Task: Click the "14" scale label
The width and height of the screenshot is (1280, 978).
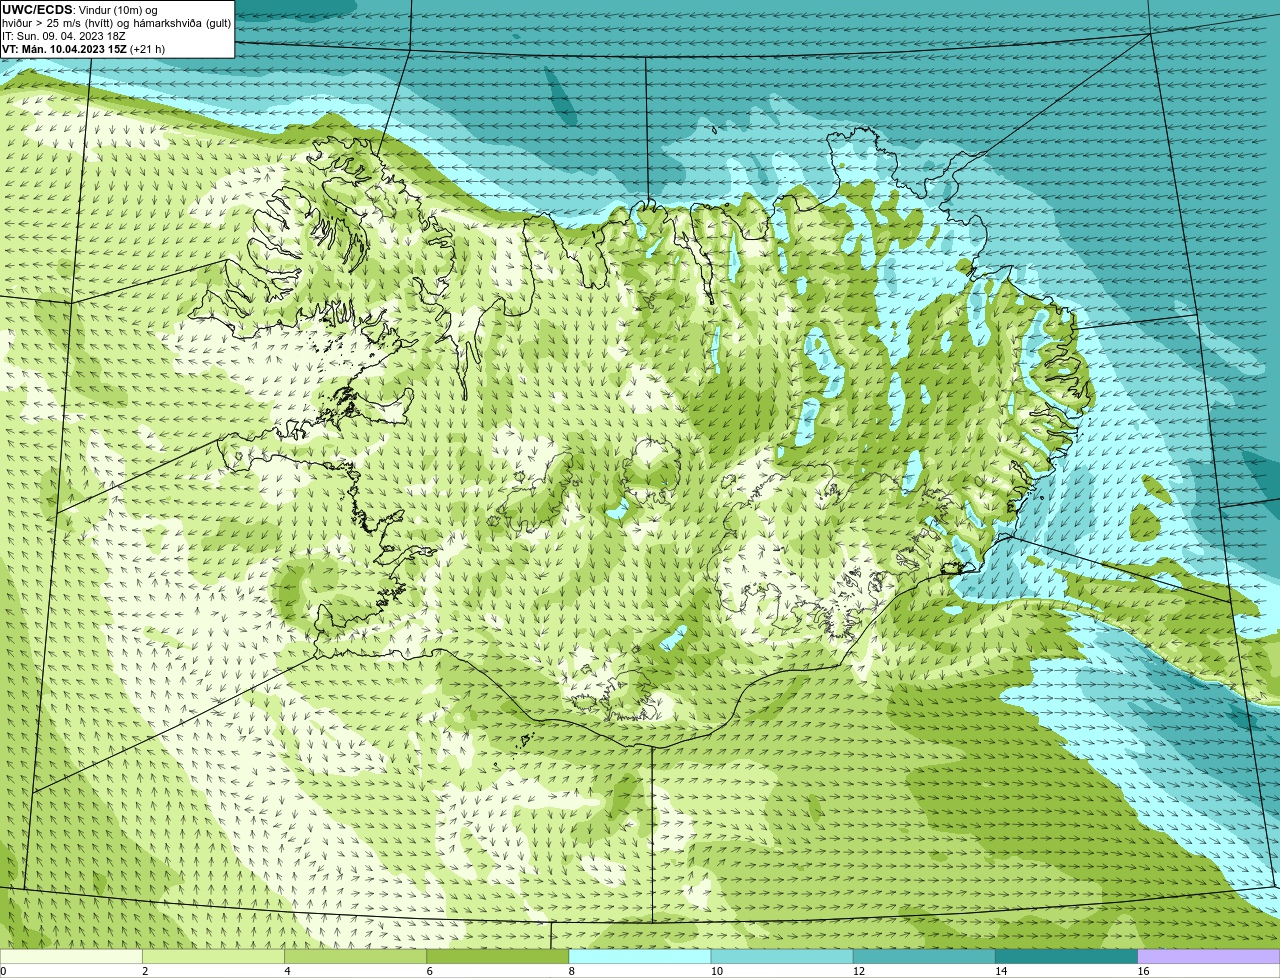Action: coord(1001,971)
